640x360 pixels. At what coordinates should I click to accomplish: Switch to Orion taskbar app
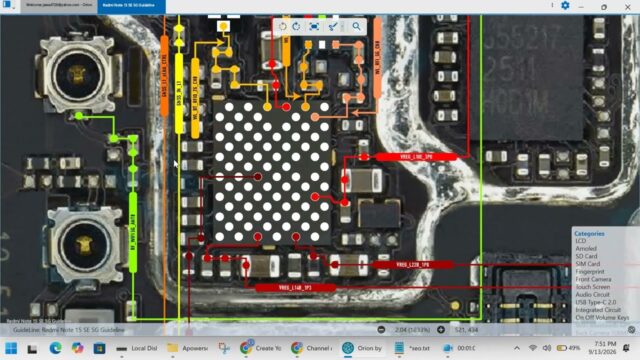click(x=362, y=348)
